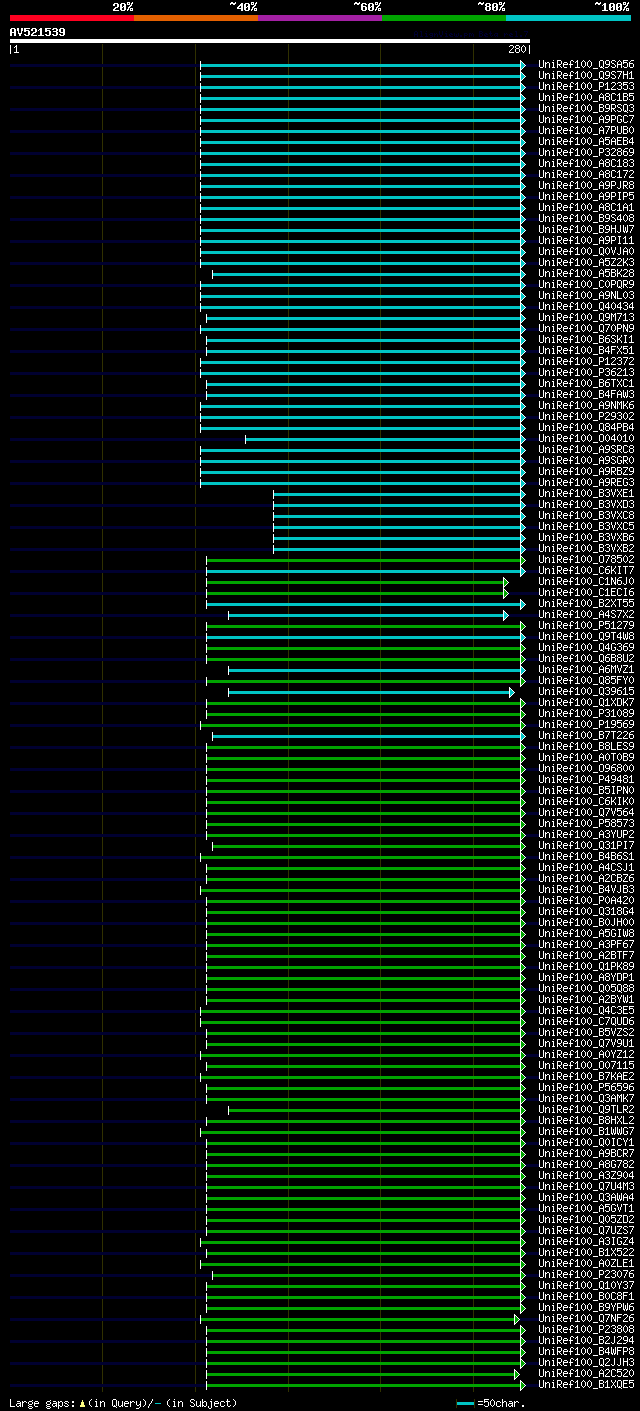Open hit UniRef100_A7PUB0
The image size is (640, 1411).
[586, 130]
